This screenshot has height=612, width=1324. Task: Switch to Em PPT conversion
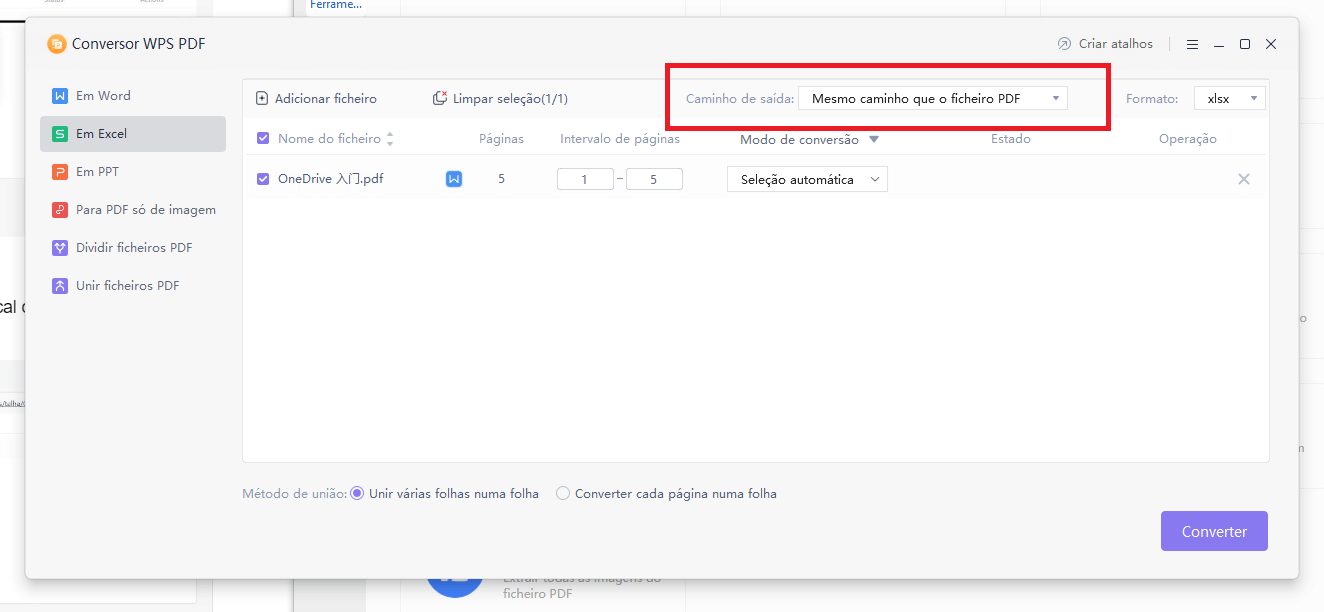click(133, 172)
